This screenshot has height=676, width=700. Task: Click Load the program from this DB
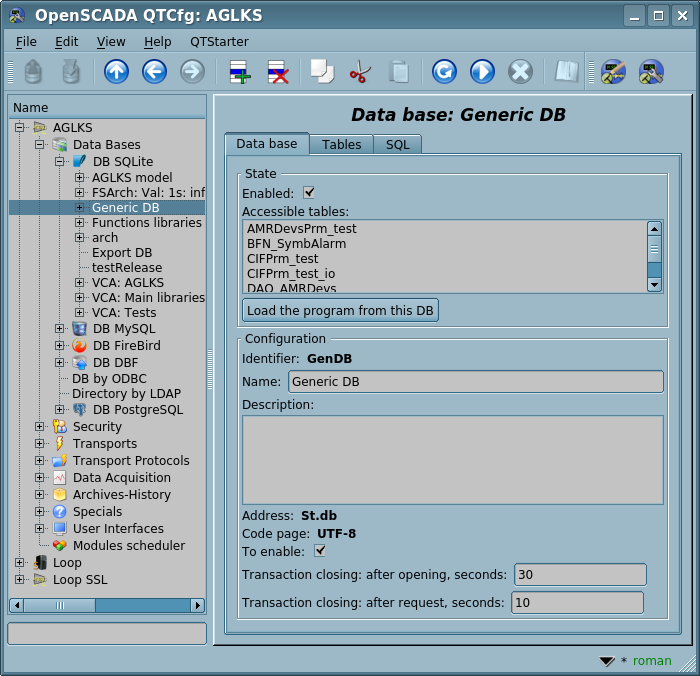(340, 310)
